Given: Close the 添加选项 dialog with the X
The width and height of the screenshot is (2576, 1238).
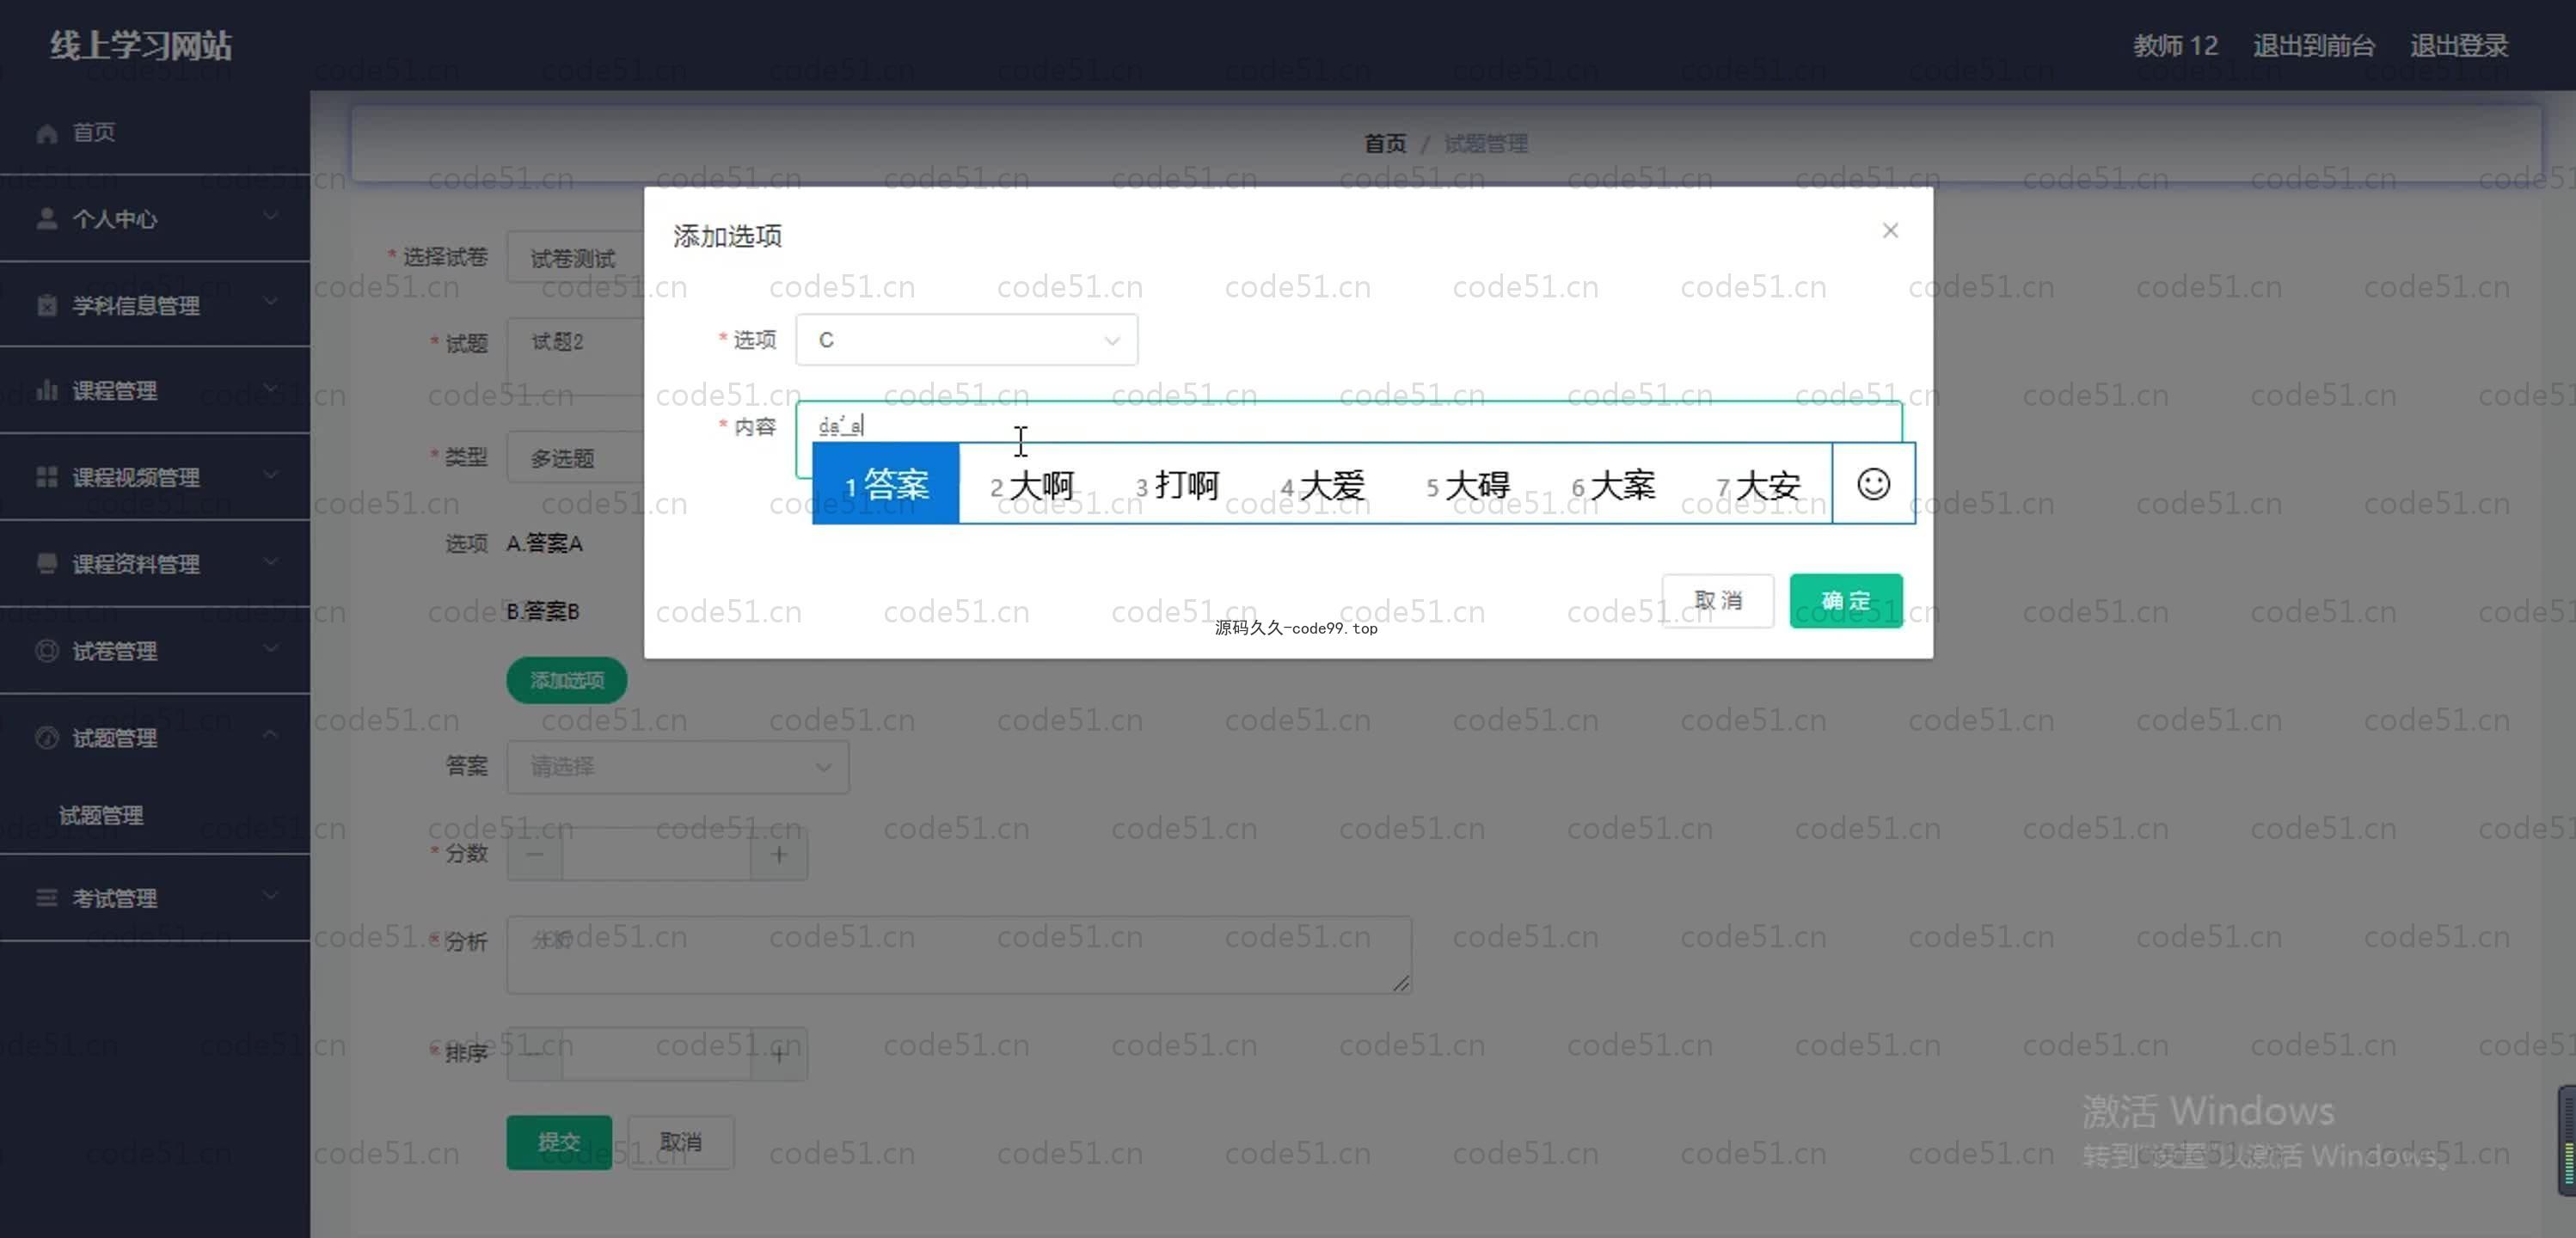Looking at the screenshot, I should (x=1890, y=231).
